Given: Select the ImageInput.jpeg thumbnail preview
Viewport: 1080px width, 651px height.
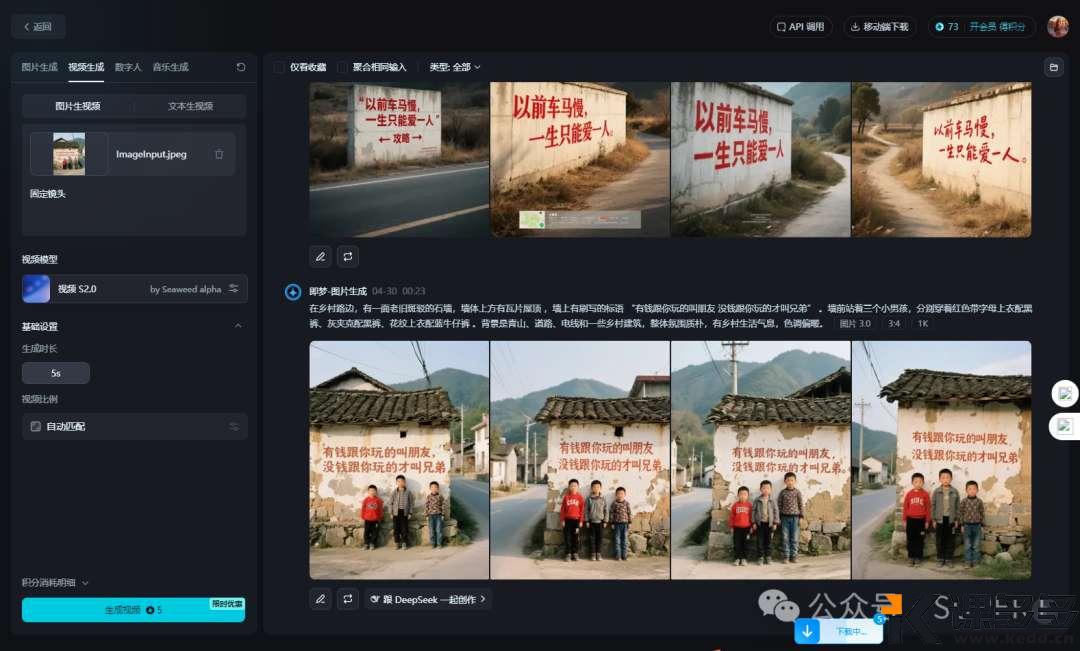Looking at the screenshot, I should [68, 154].
